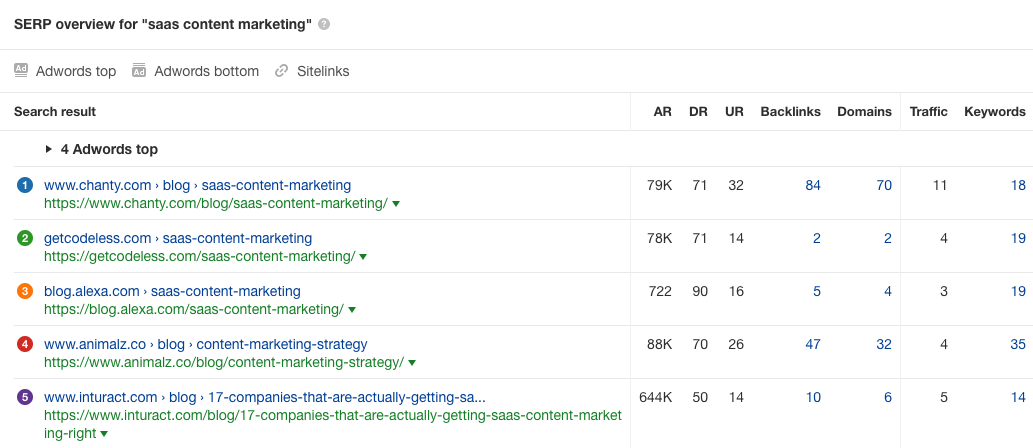This screenshot has width=1033, height=448.
Task: Click the Backlinks column header
Action: 791,111
